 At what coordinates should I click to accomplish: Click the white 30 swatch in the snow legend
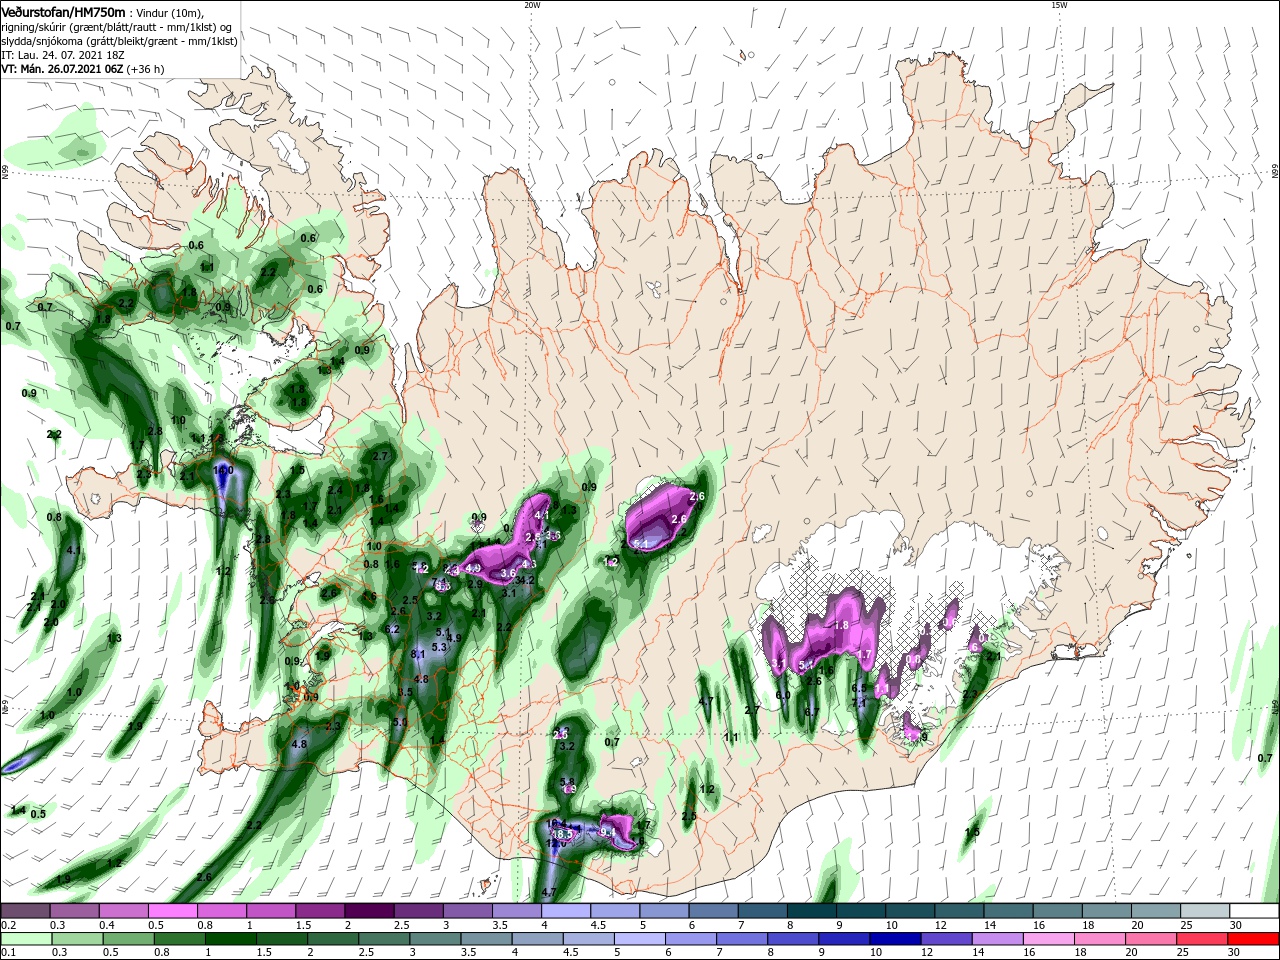[x=1255, y=911]
